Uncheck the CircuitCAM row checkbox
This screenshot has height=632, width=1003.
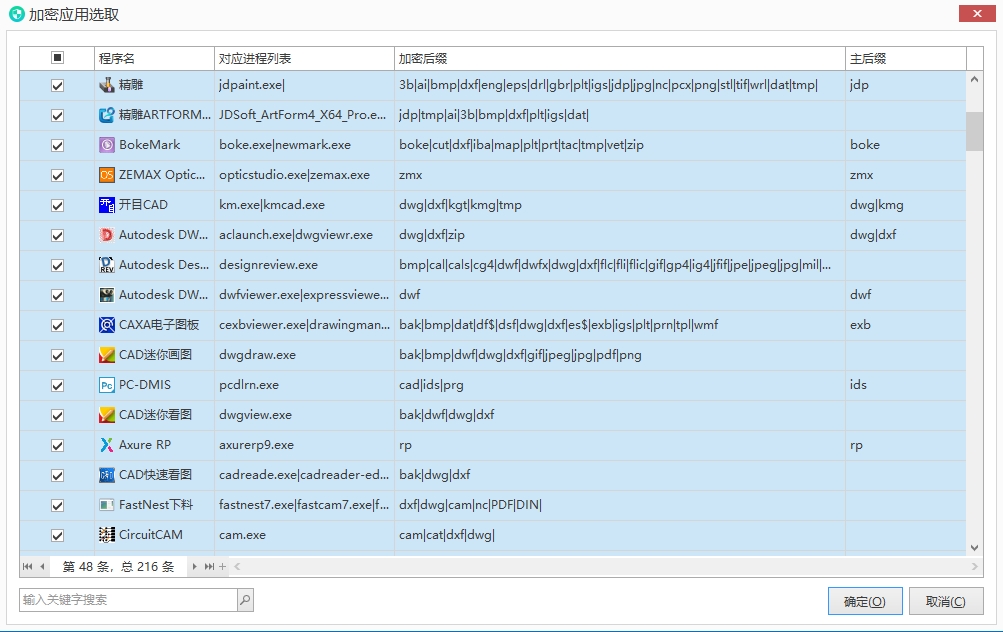58,535
